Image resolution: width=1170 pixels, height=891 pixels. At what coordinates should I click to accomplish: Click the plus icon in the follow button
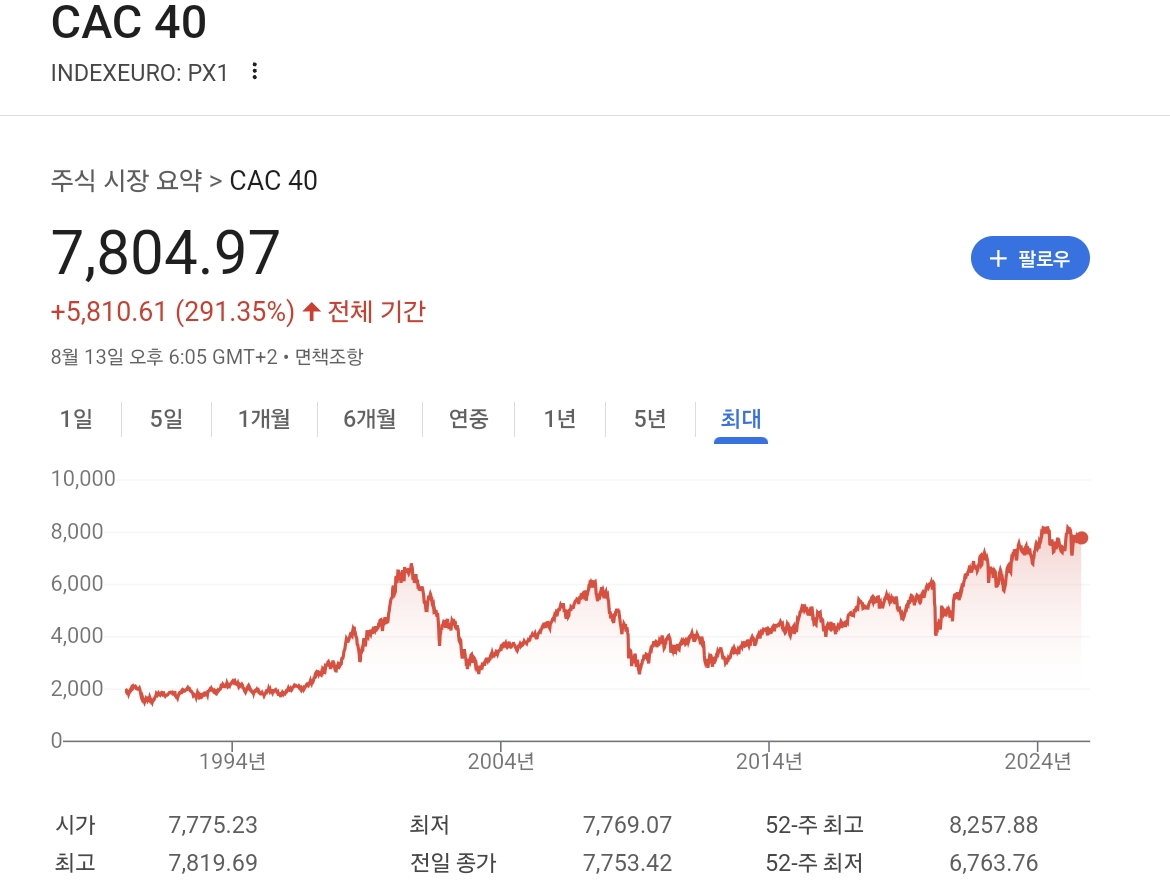pos(998,259)
